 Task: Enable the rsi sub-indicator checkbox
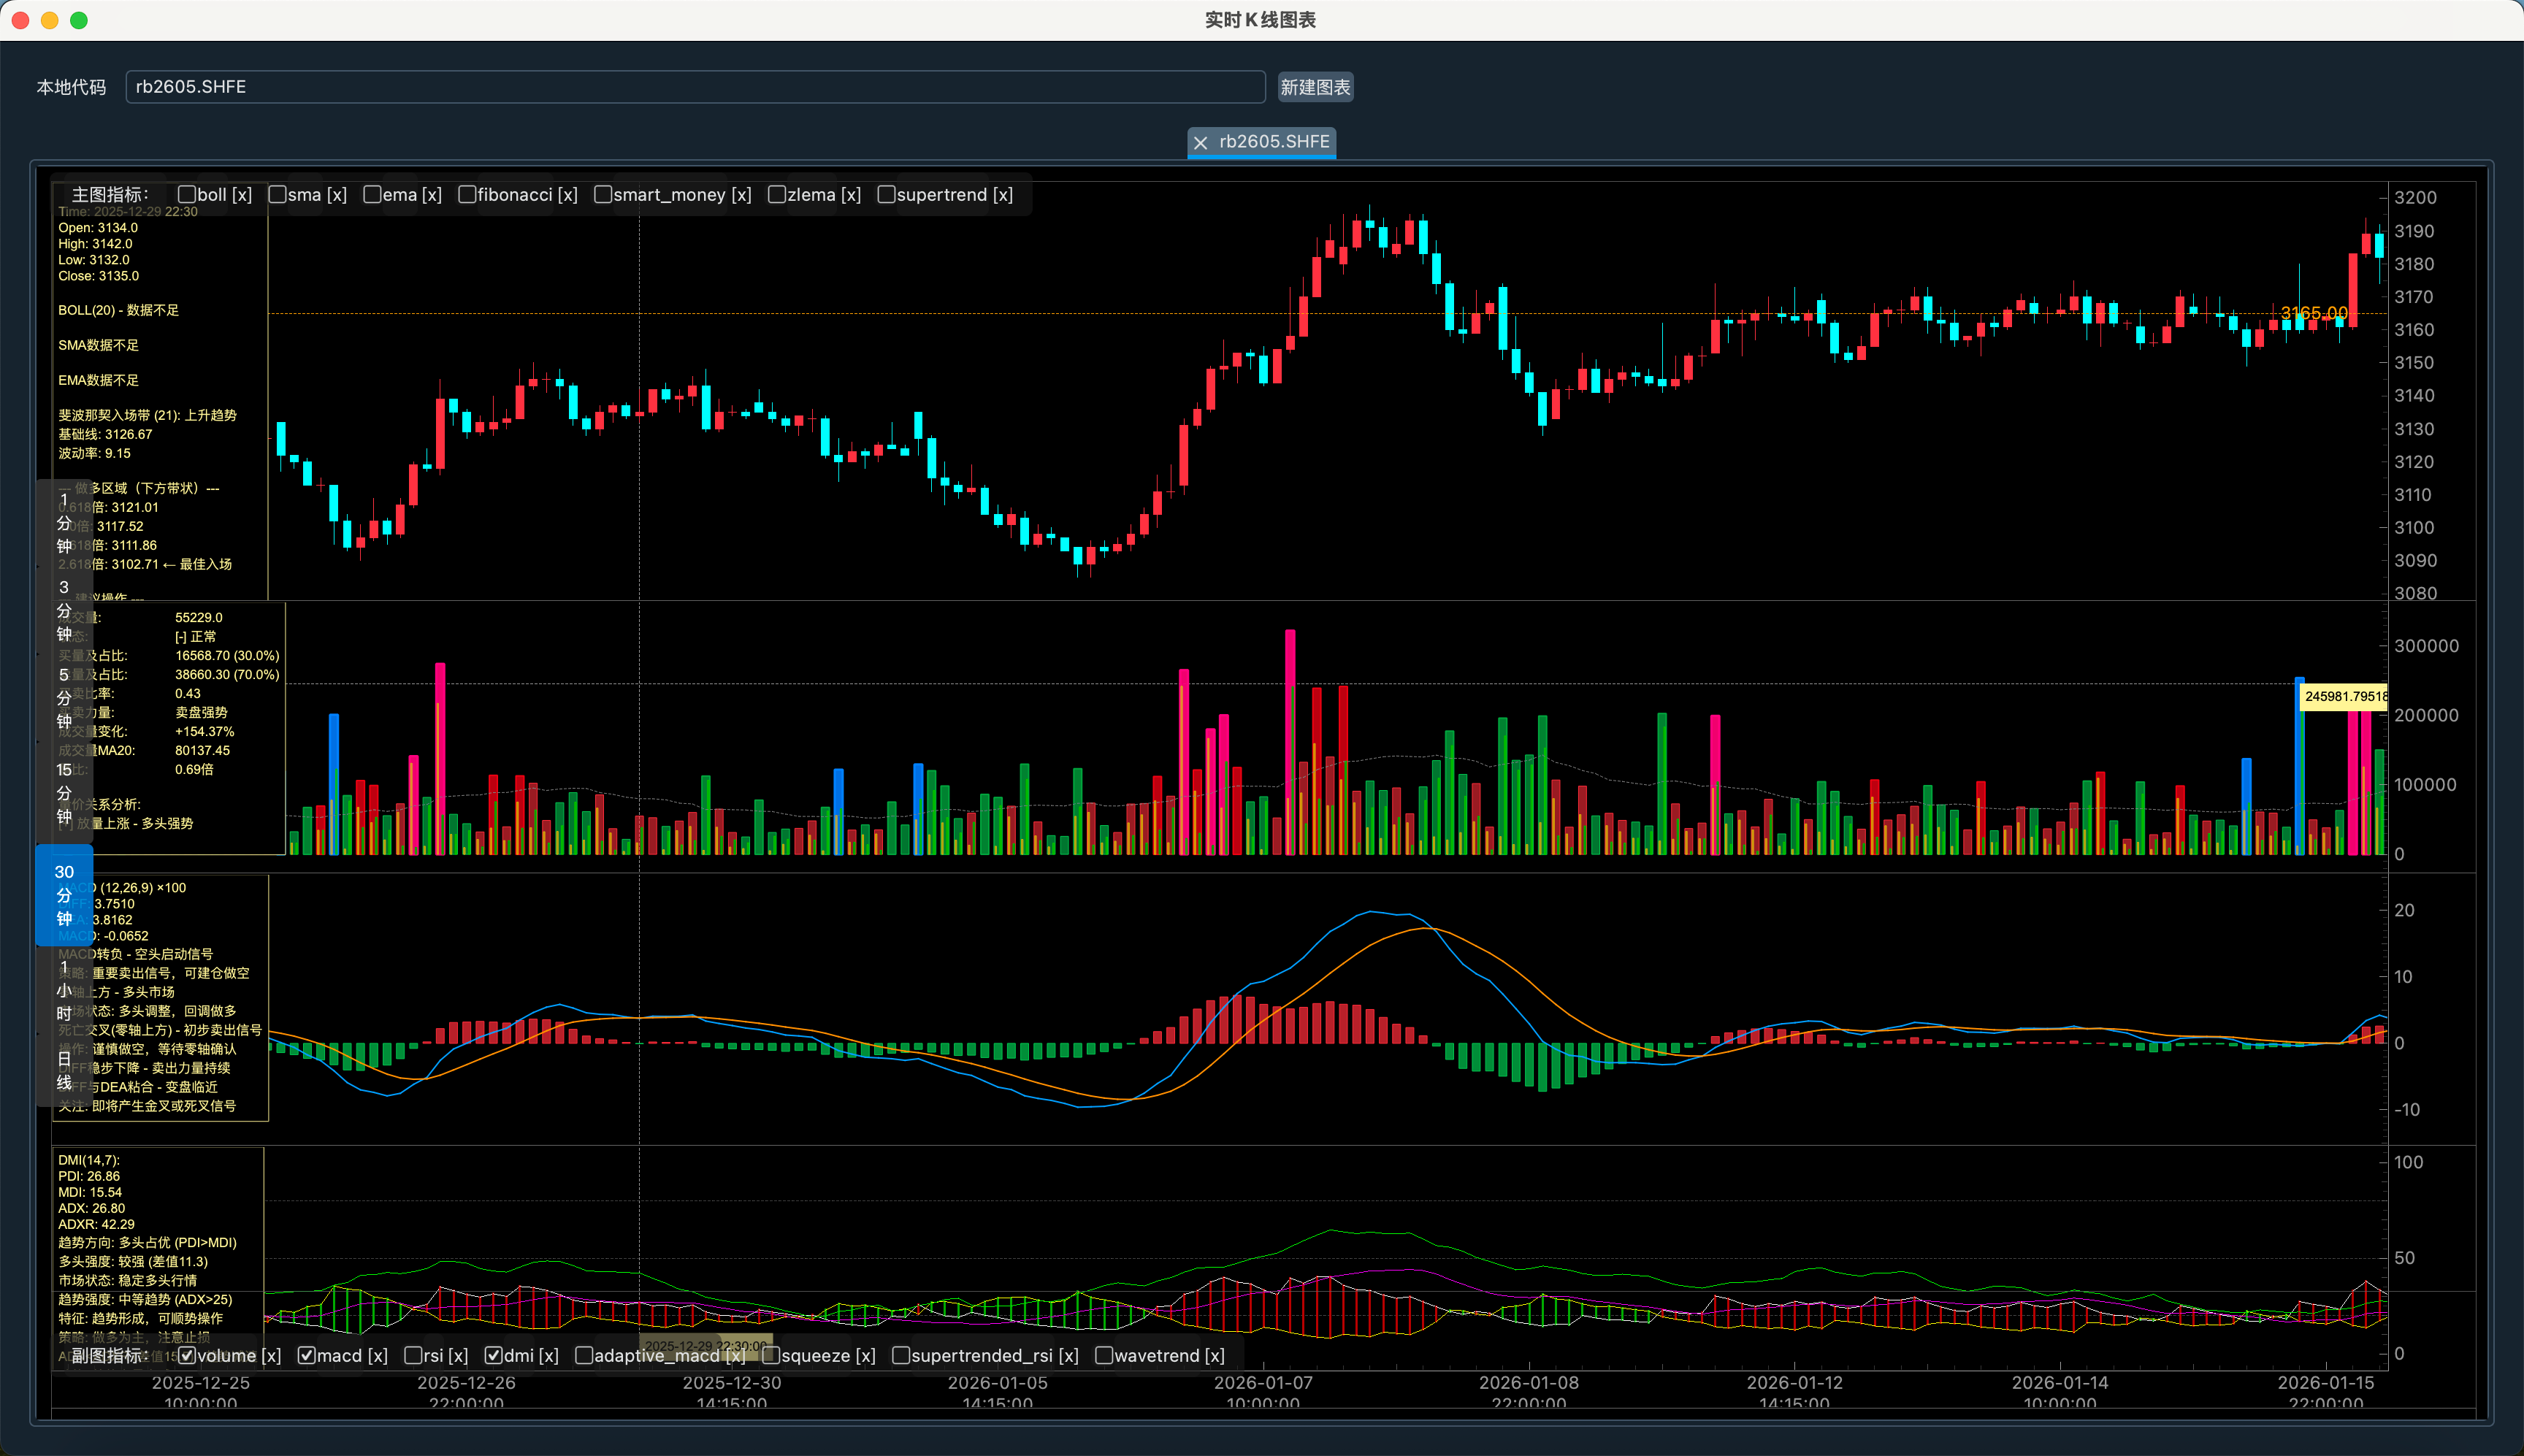413,1355
